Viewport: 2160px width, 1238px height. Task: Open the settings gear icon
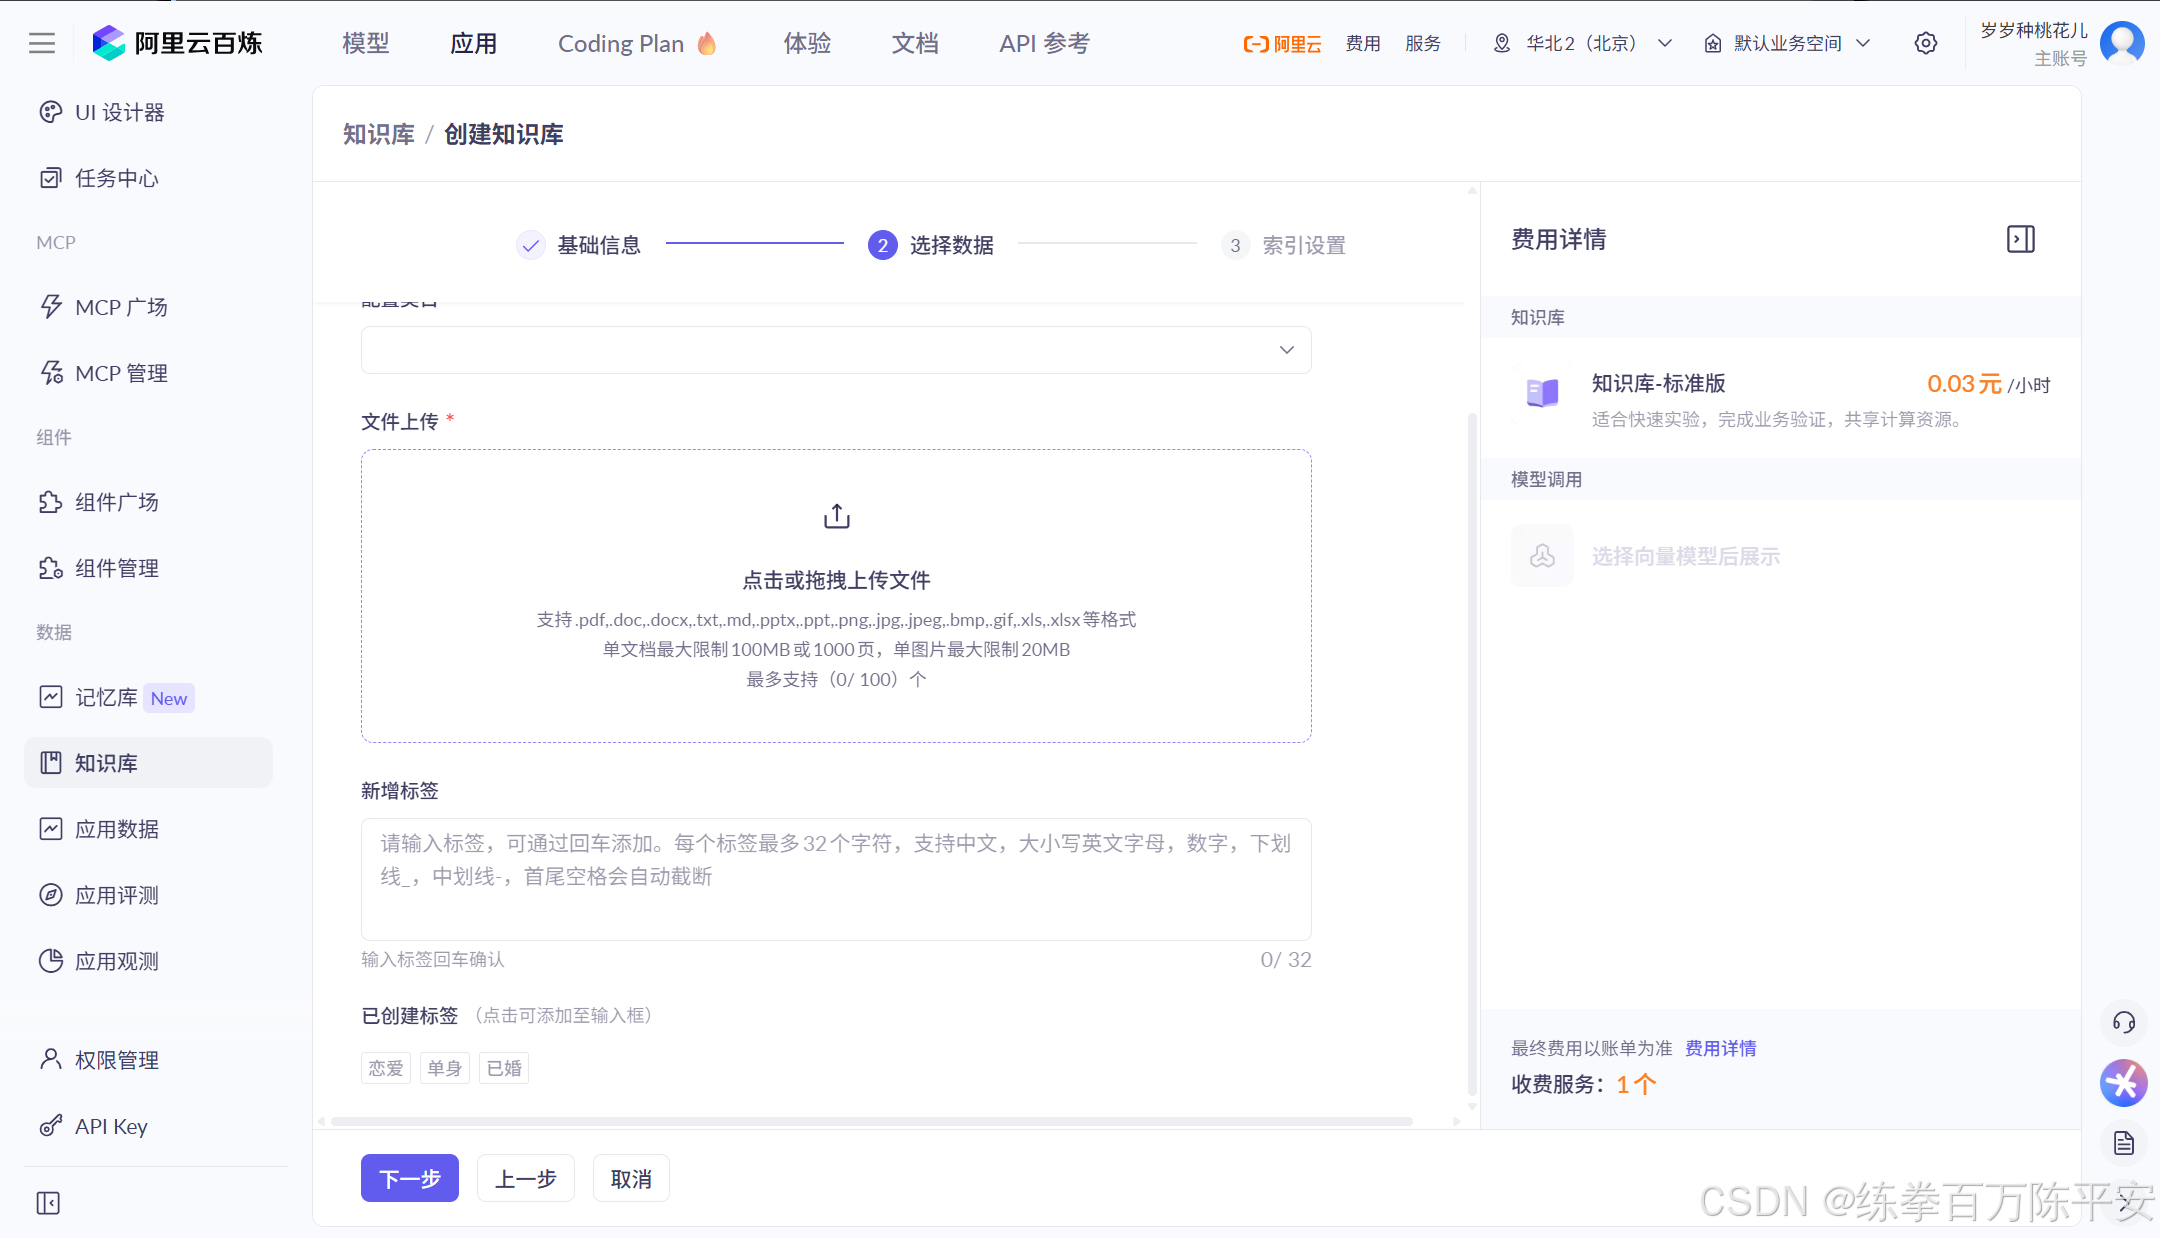[x=1925, y=43]
